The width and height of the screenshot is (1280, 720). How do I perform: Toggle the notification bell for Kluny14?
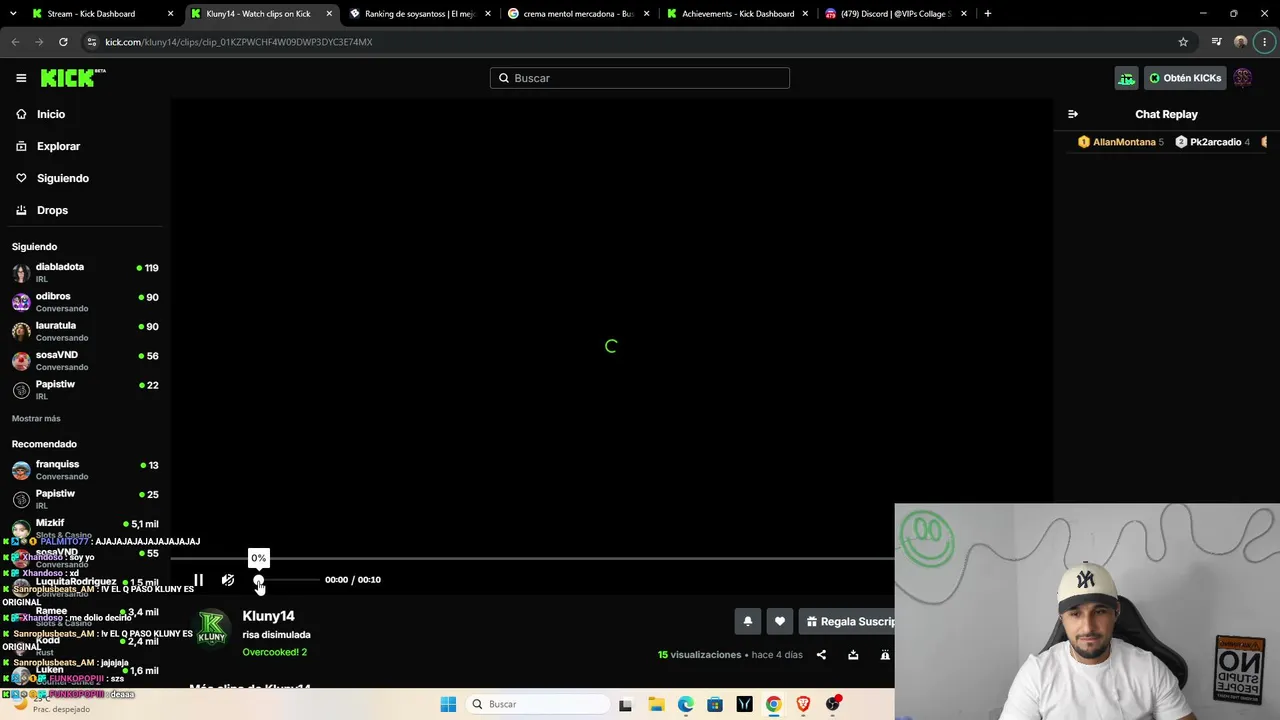coord(747,621)
